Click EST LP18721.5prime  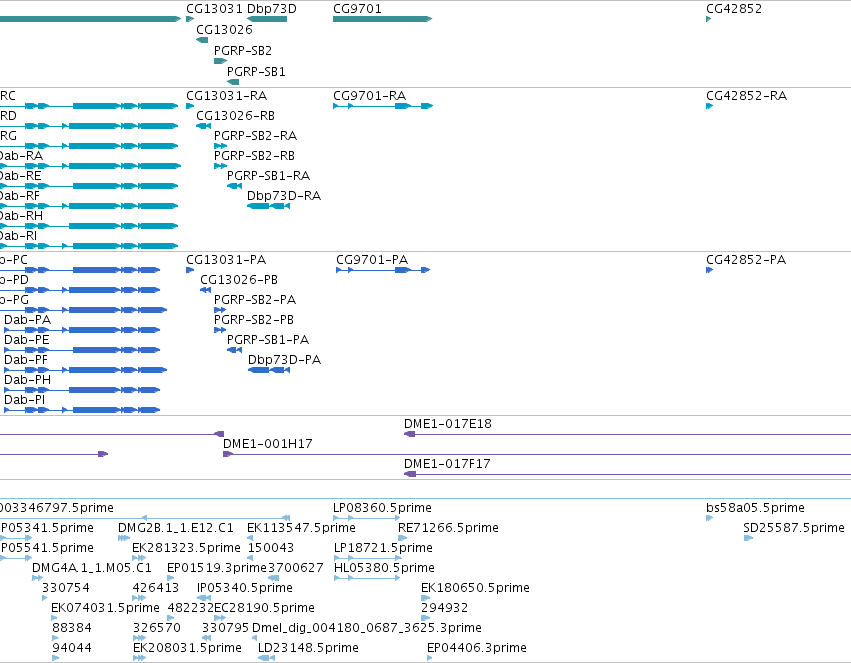pyautogui.click(x=383, y=548)
